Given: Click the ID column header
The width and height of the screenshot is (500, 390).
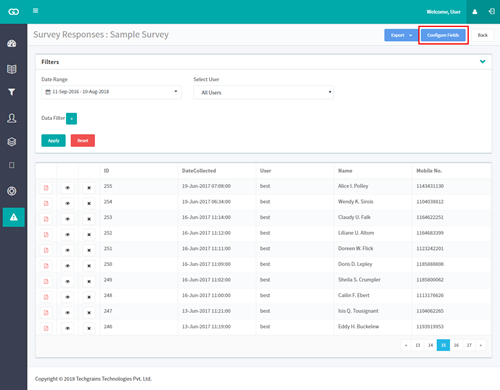Looking at the screenshot, I should [106, 171].
